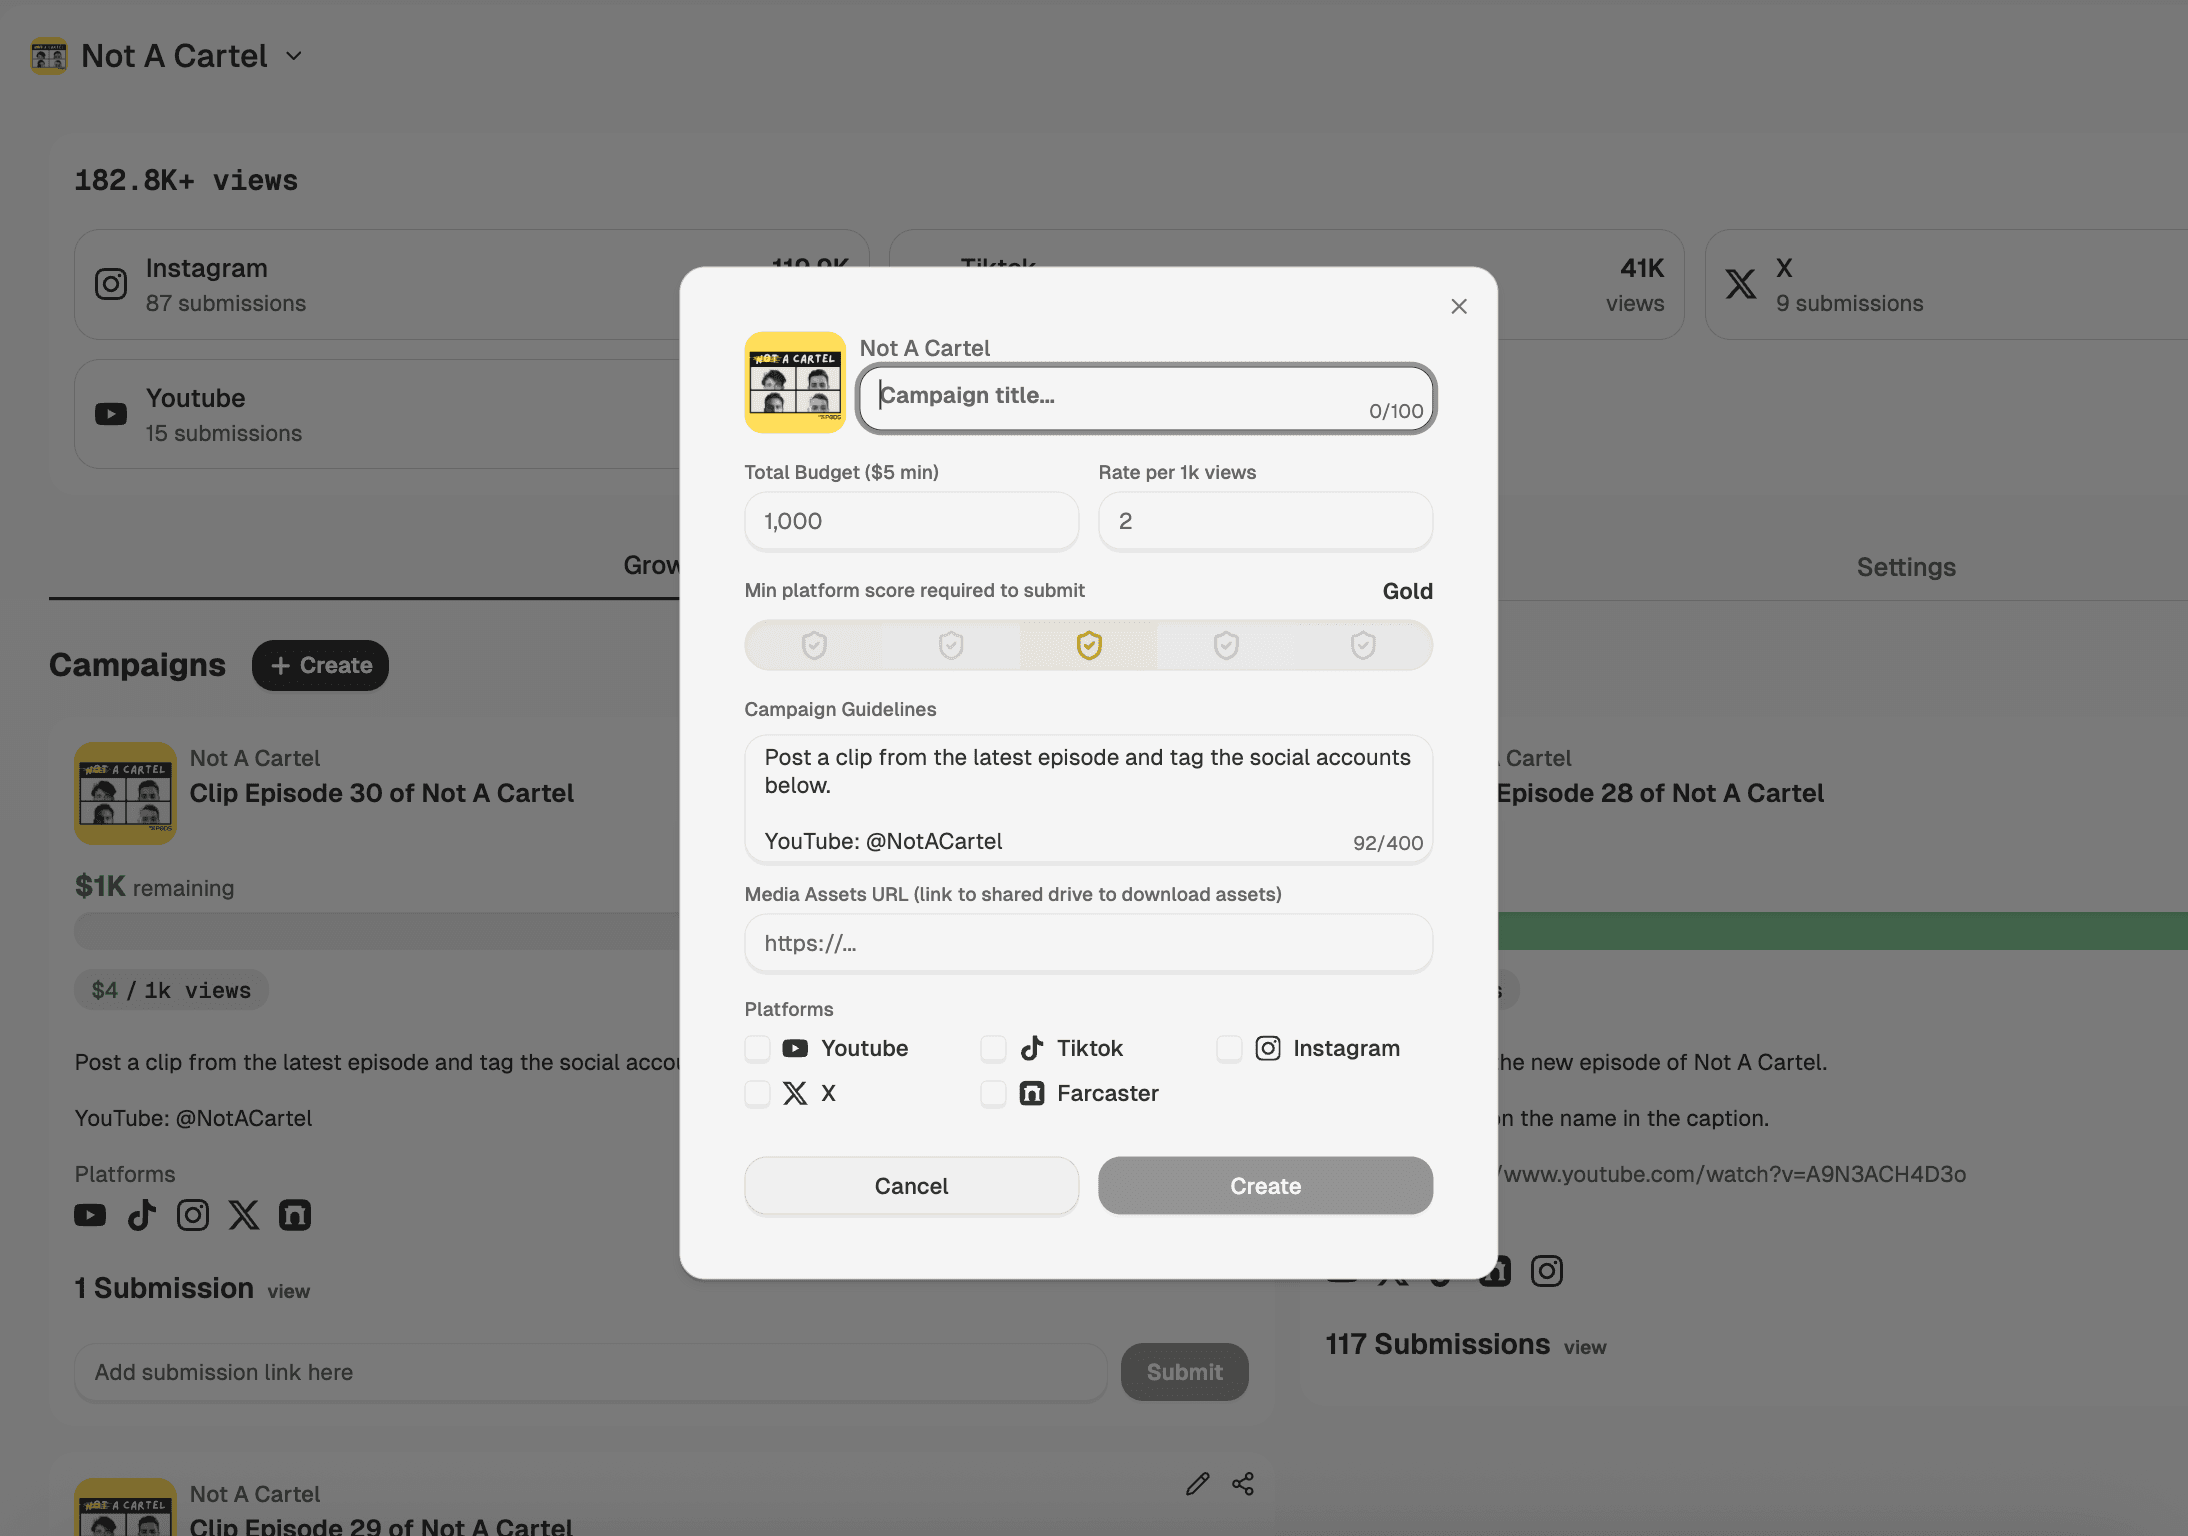The image size is (2188, 1536).
Task: Click the Submit button
Action: [x=1184, y=1372]
